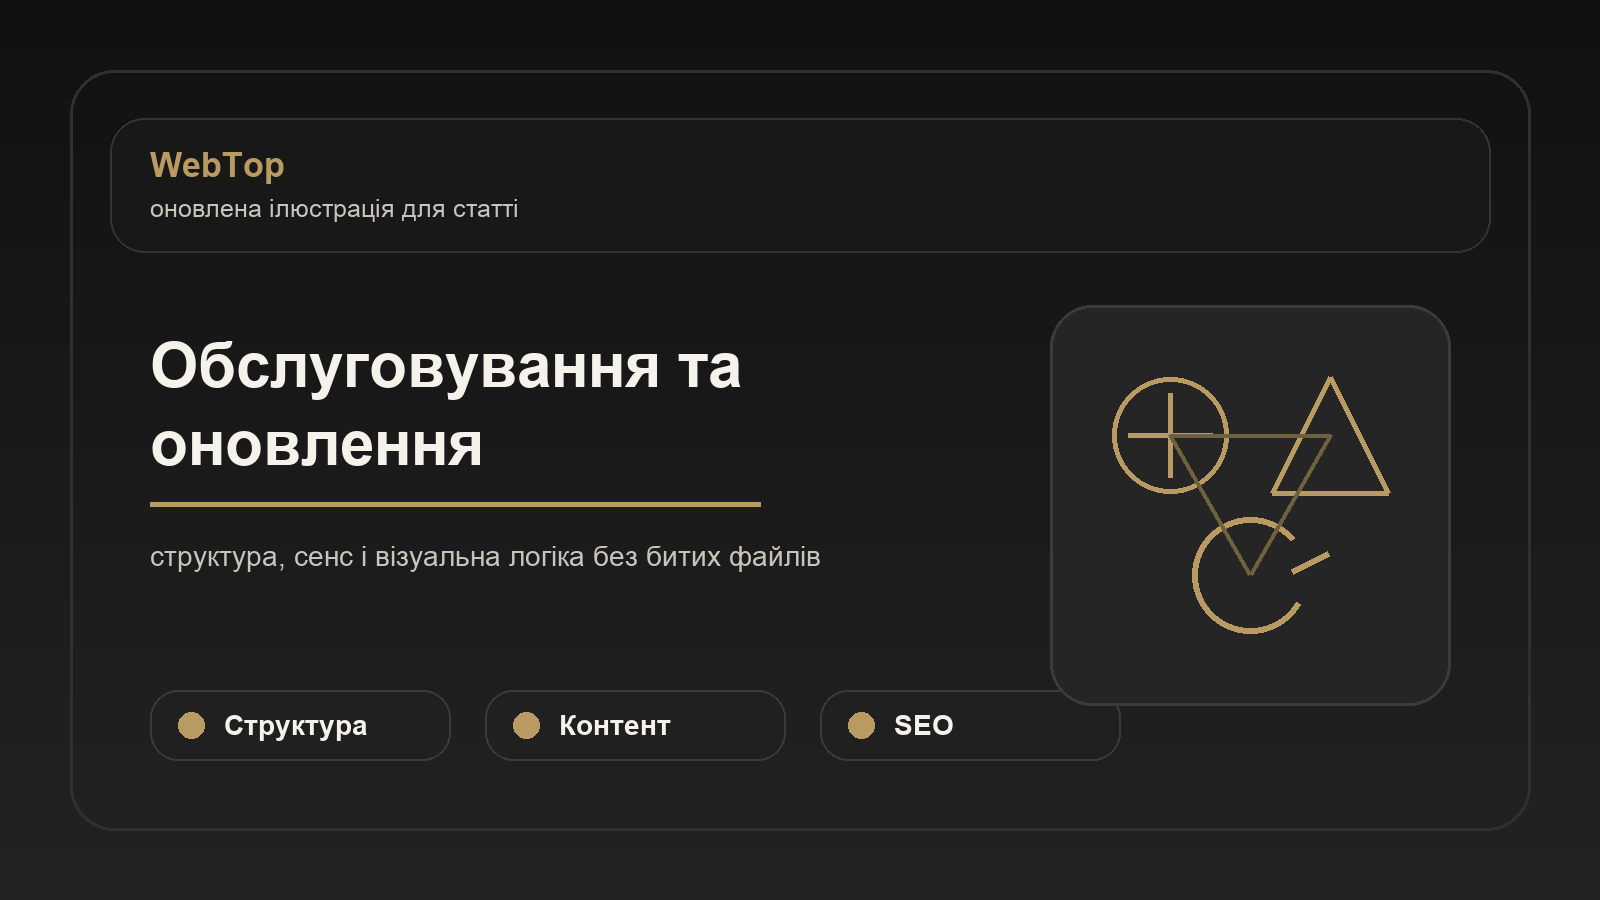Select the SEO pill

coord(970,725)
